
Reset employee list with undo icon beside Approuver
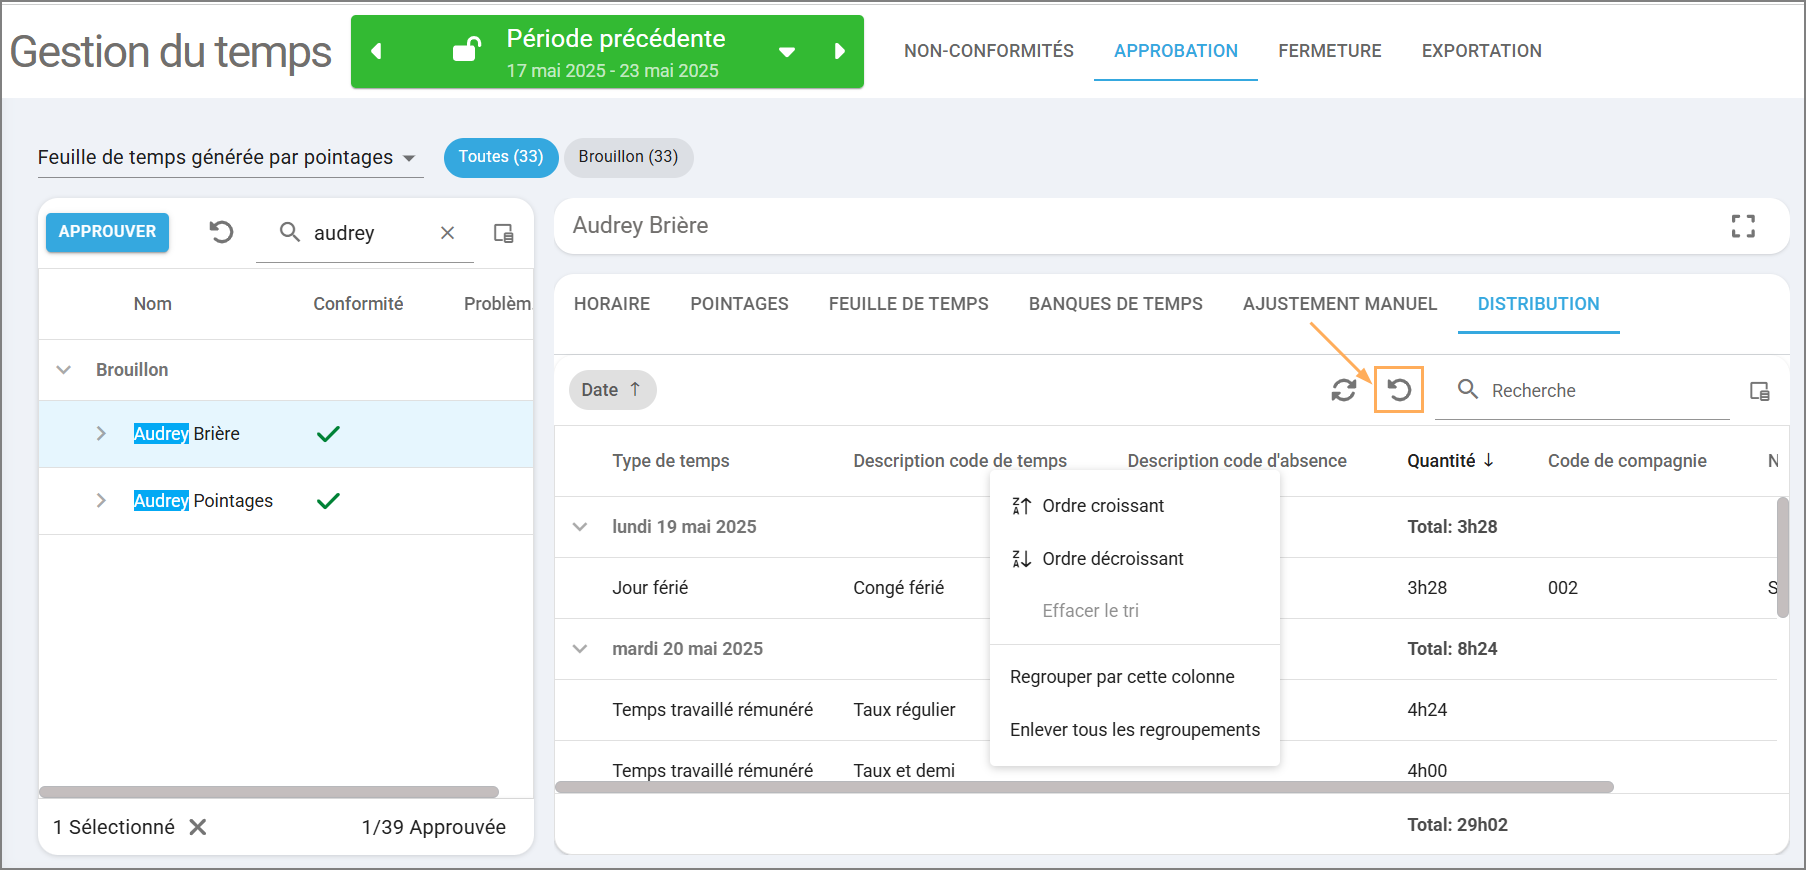pos(221,232)
